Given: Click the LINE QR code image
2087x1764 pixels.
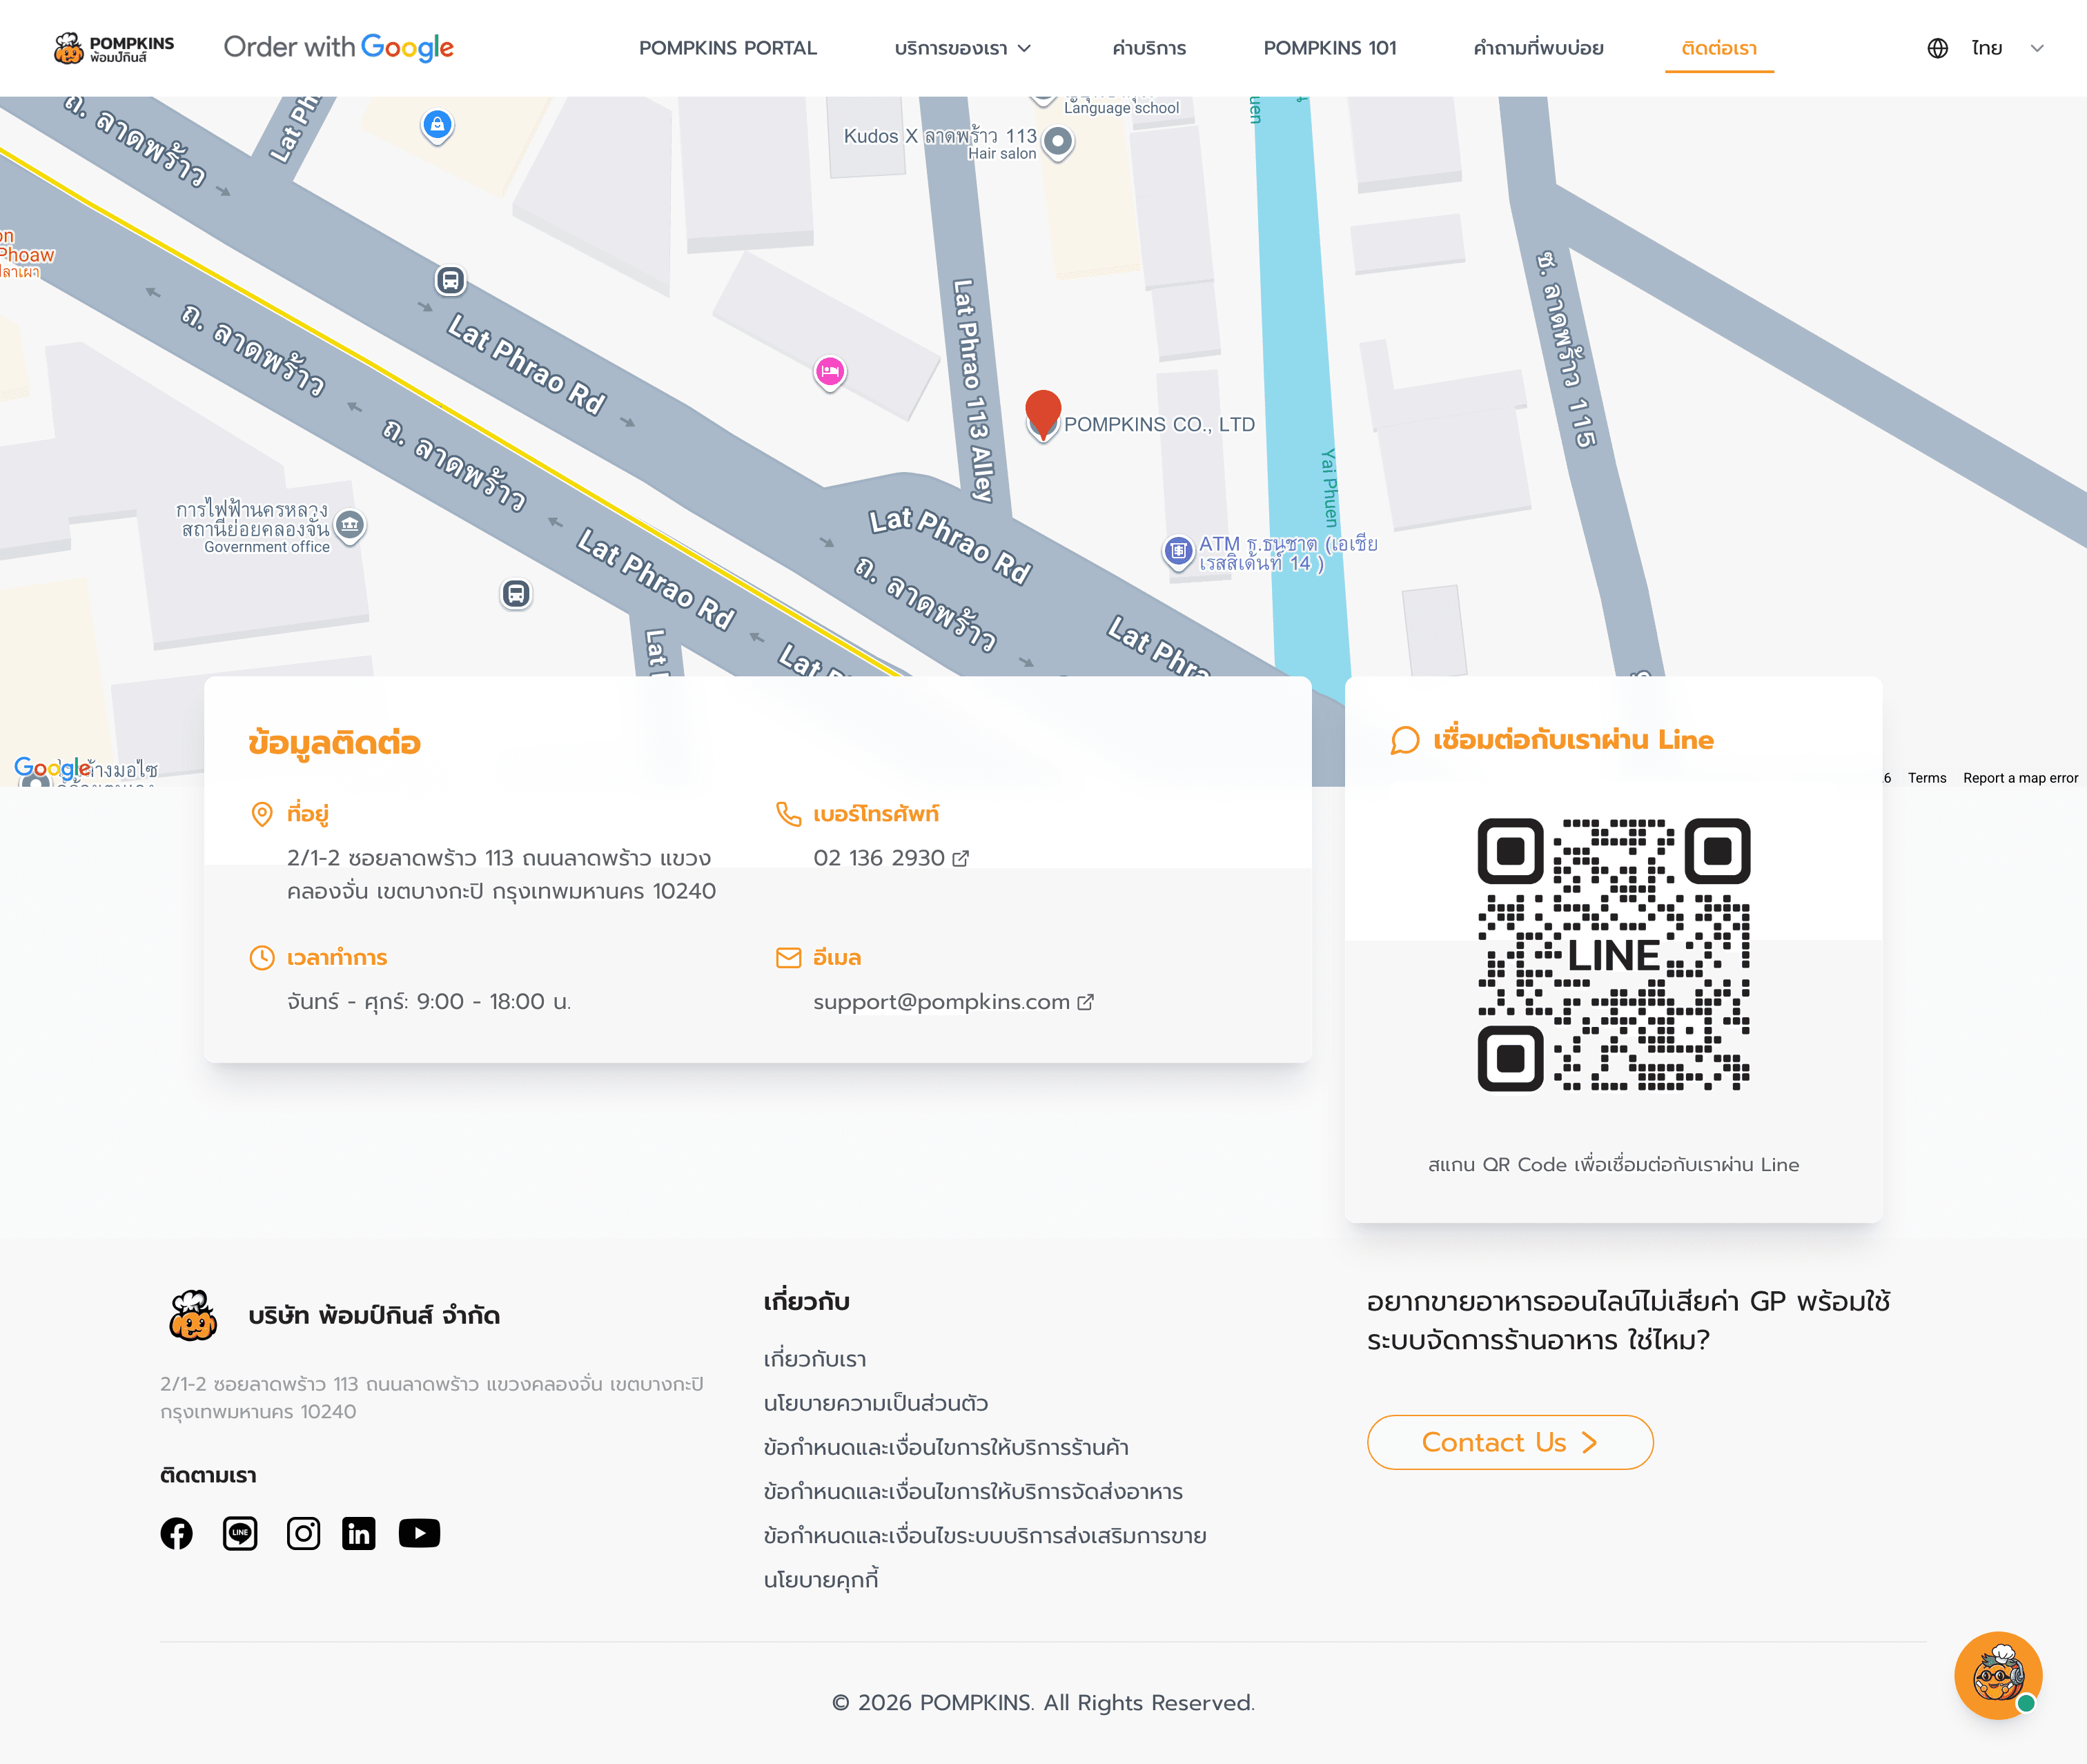Looking at the screenshot, I should point(1613,954).
